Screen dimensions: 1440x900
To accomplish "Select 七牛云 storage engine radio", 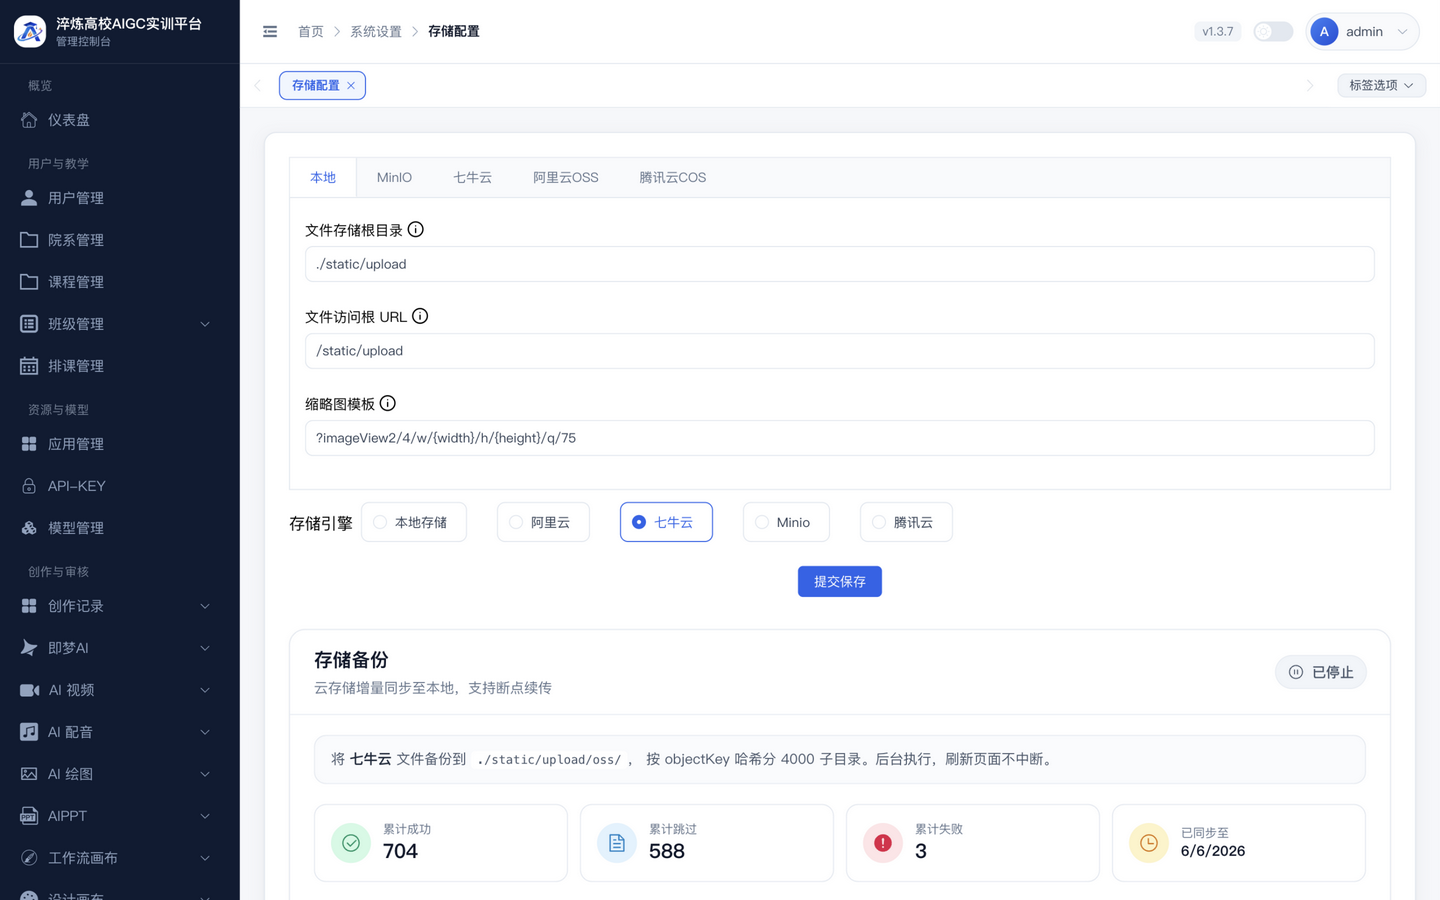I will point(666,522).
